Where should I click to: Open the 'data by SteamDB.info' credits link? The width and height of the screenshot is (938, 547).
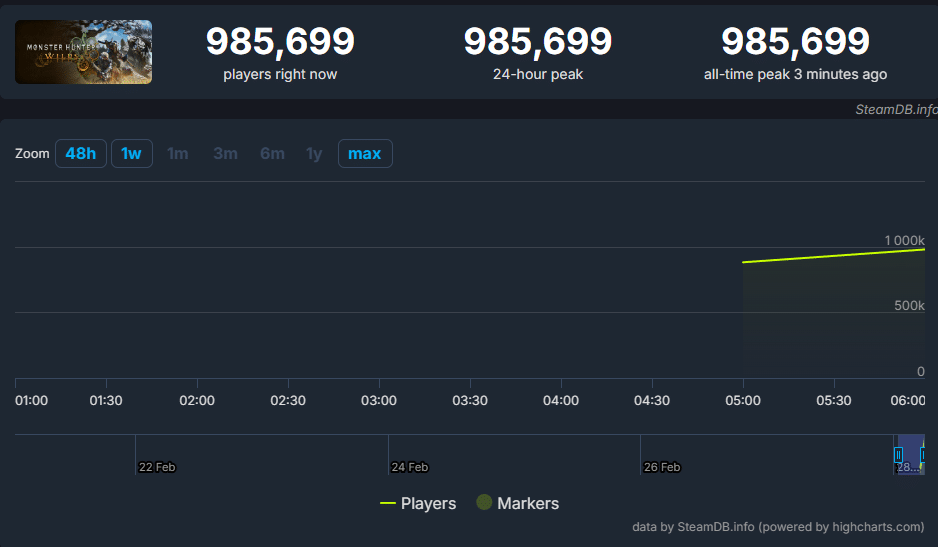778,527
